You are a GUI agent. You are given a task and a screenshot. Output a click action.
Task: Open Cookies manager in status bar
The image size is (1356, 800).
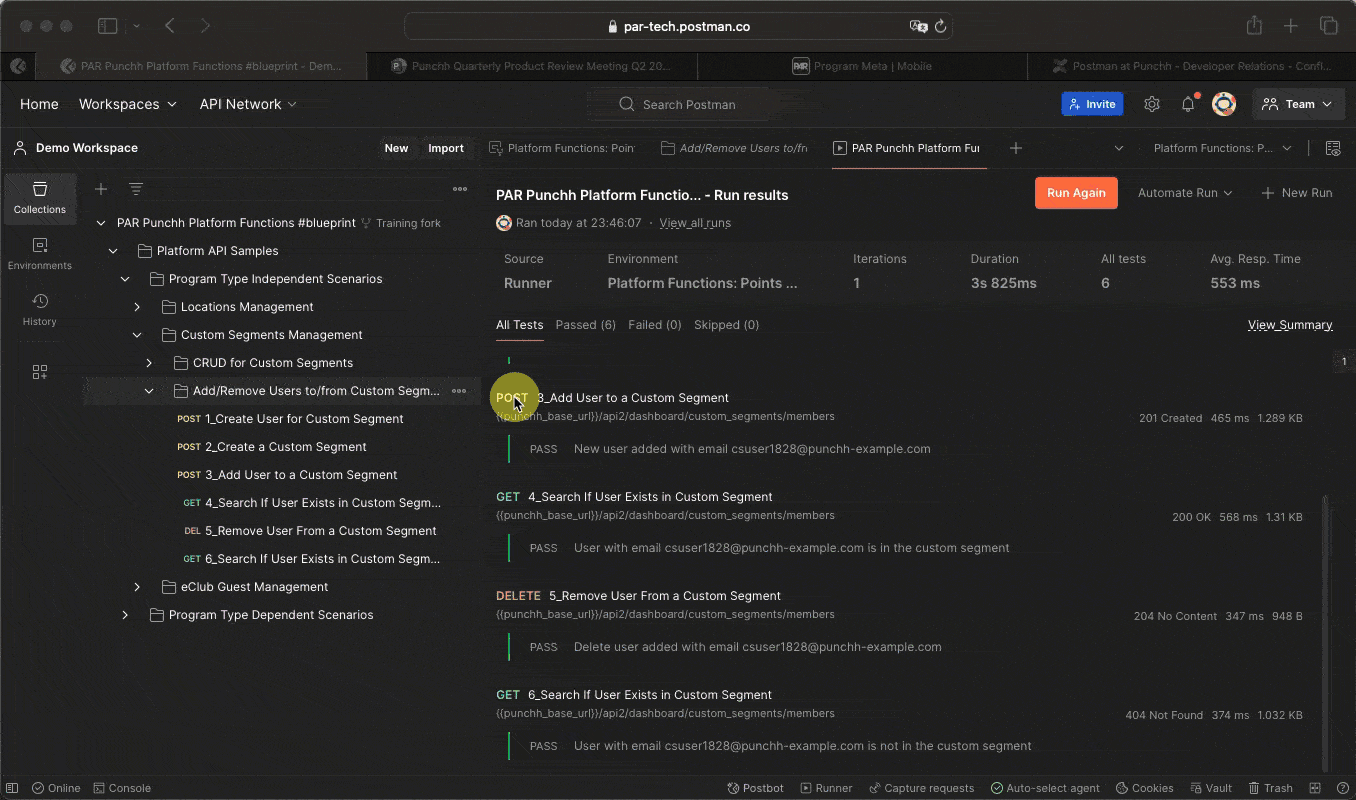pos(1144,788)
